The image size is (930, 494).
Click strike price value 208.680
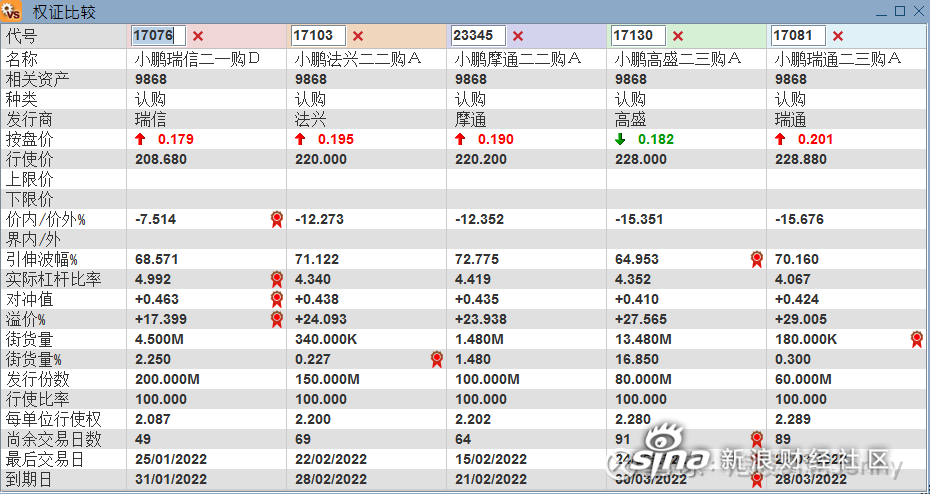(161, 160)
